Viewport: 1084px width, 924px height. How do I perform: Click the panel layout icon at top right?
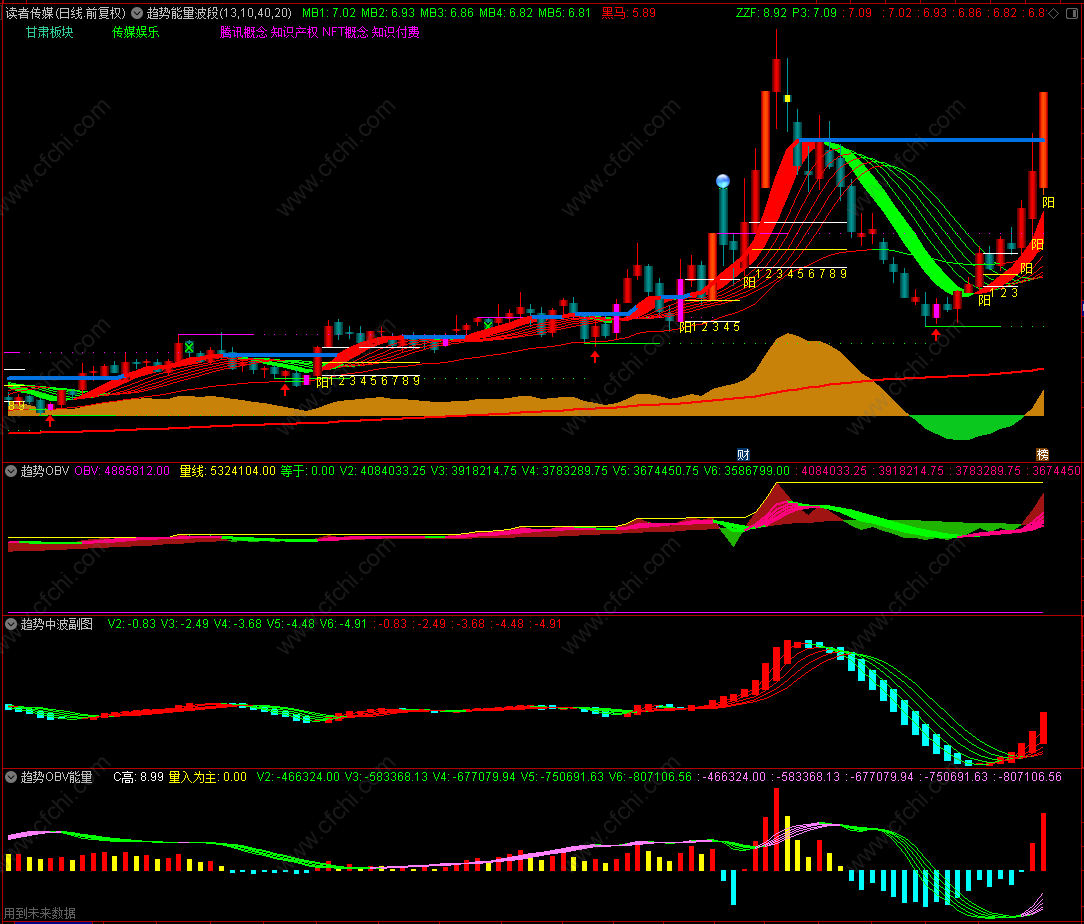(1072, 13)
